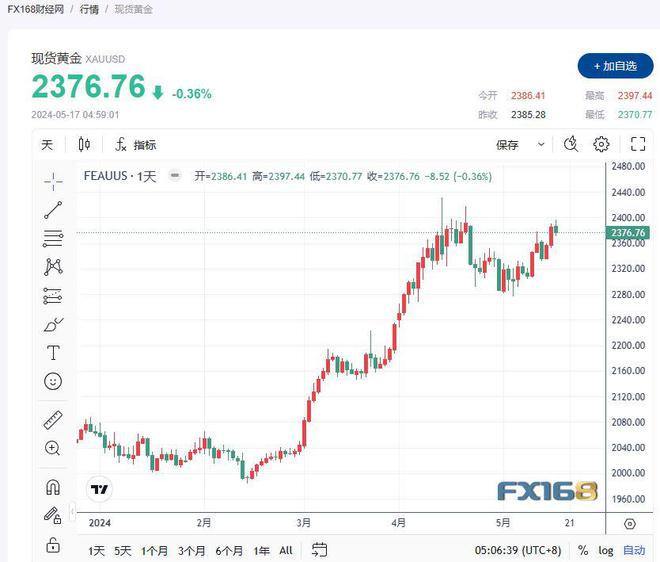
Task: Click the TradingView logo
Action: point(99,490)
